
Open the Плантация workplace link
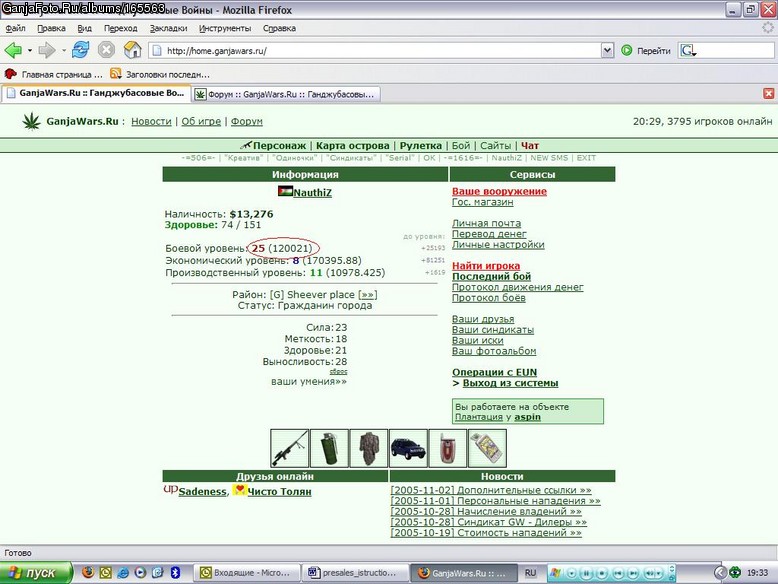tap(479, 417)
